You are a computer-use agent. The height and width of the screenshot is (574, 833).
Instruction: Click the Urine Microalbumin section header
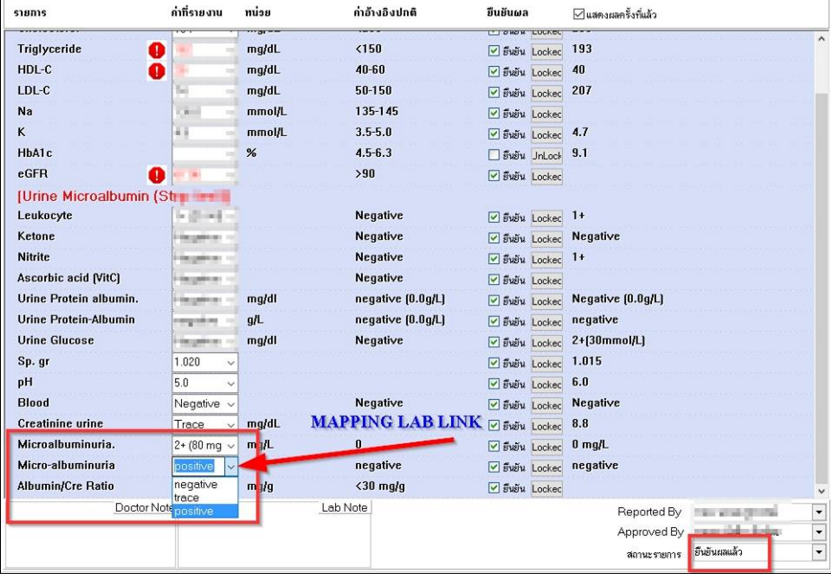click(x=123, y=196)
